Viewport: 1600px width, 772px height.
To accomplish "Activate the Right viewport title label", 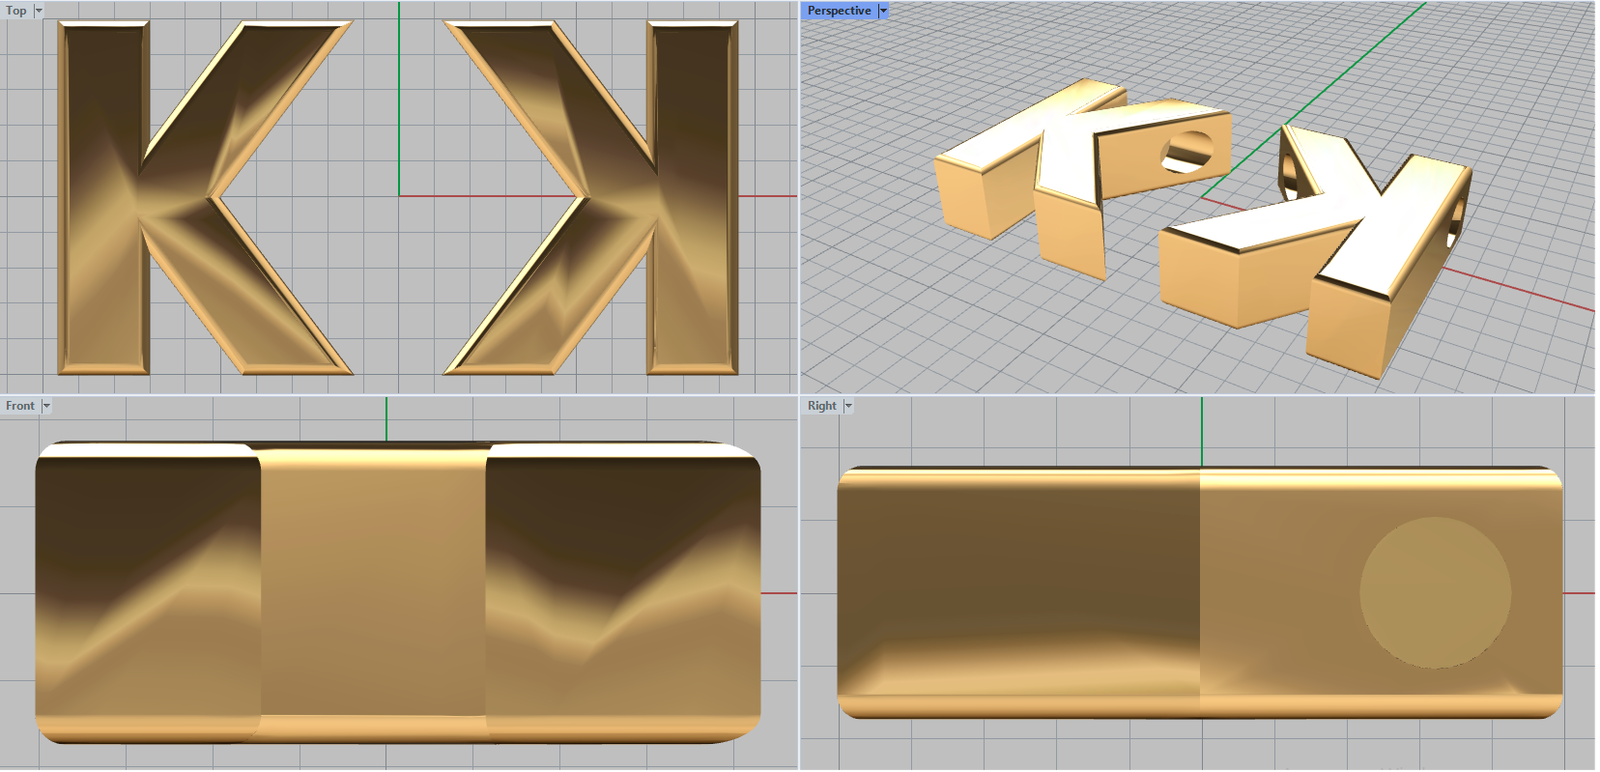I will pos(821,406).
